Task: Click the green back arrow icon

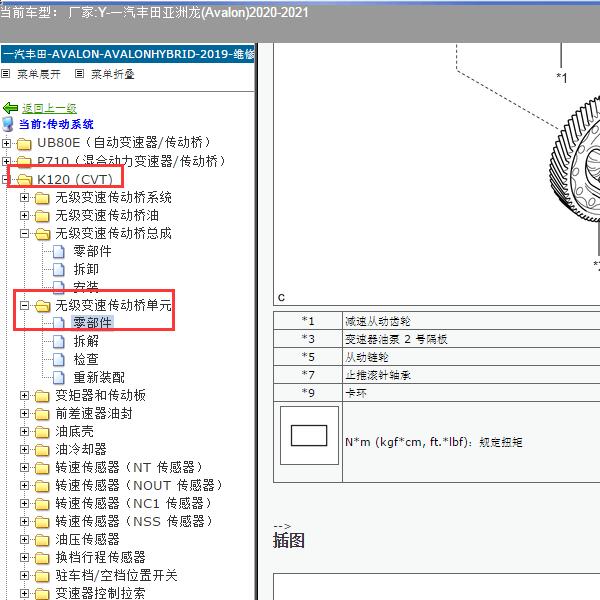Action: tap(10, 108)
